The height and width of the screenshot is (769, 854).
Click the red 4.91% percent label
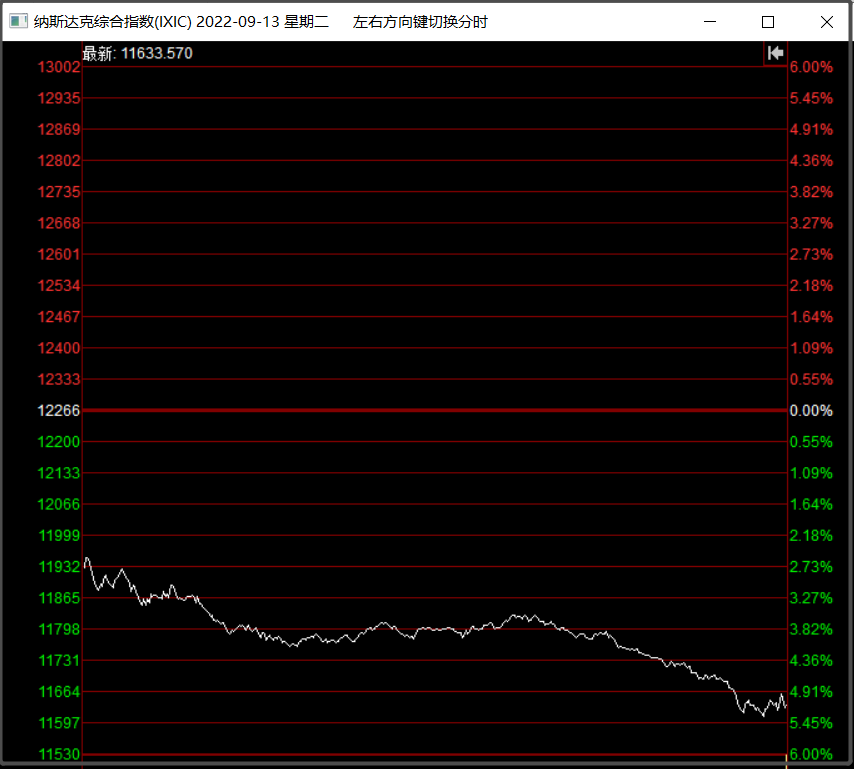pyautogui.click(x=811, y=130)
